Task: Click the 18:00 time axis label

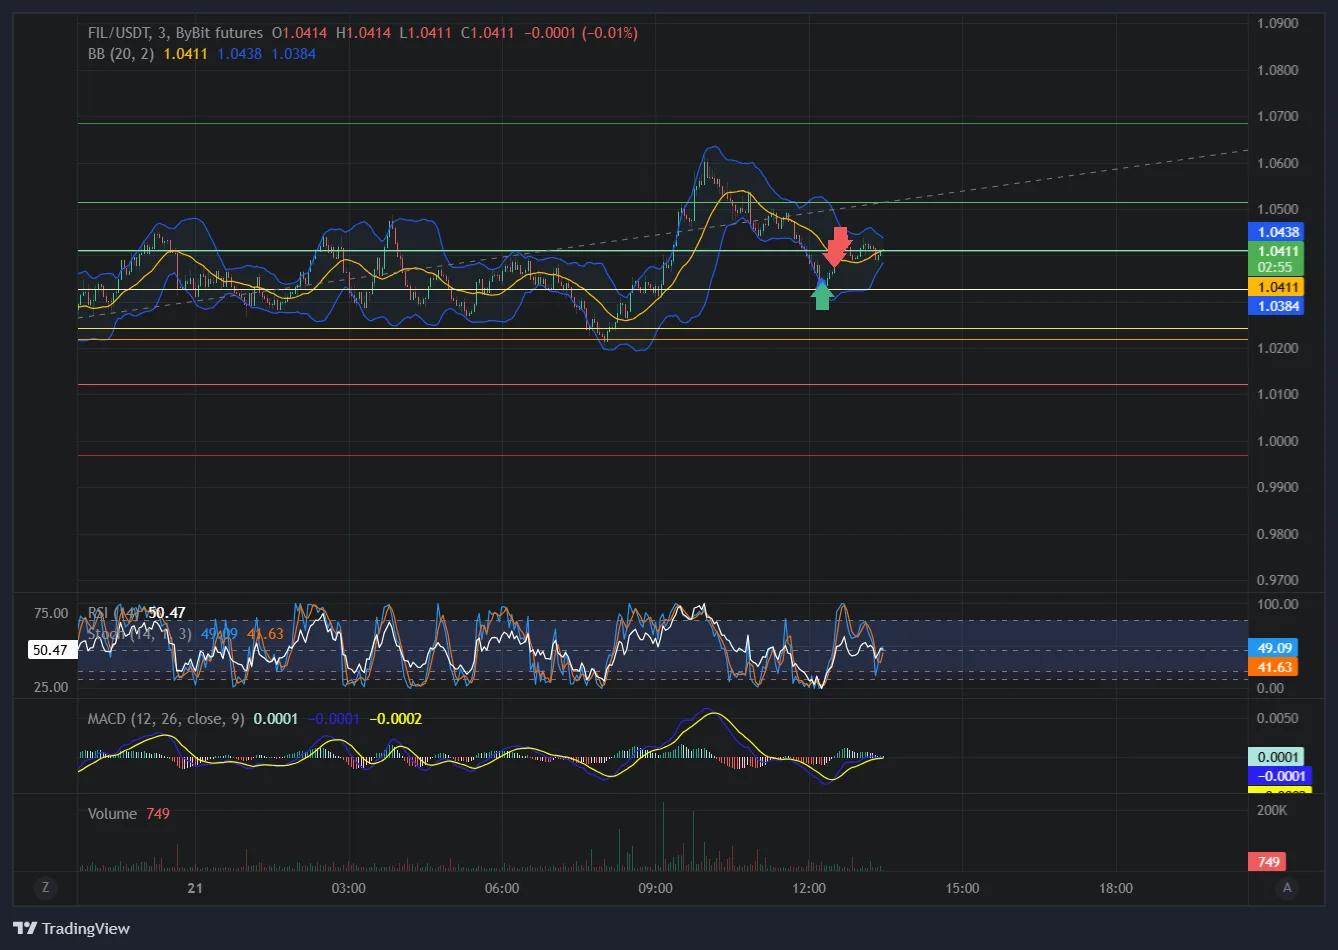Action: tap(1116, 888)
